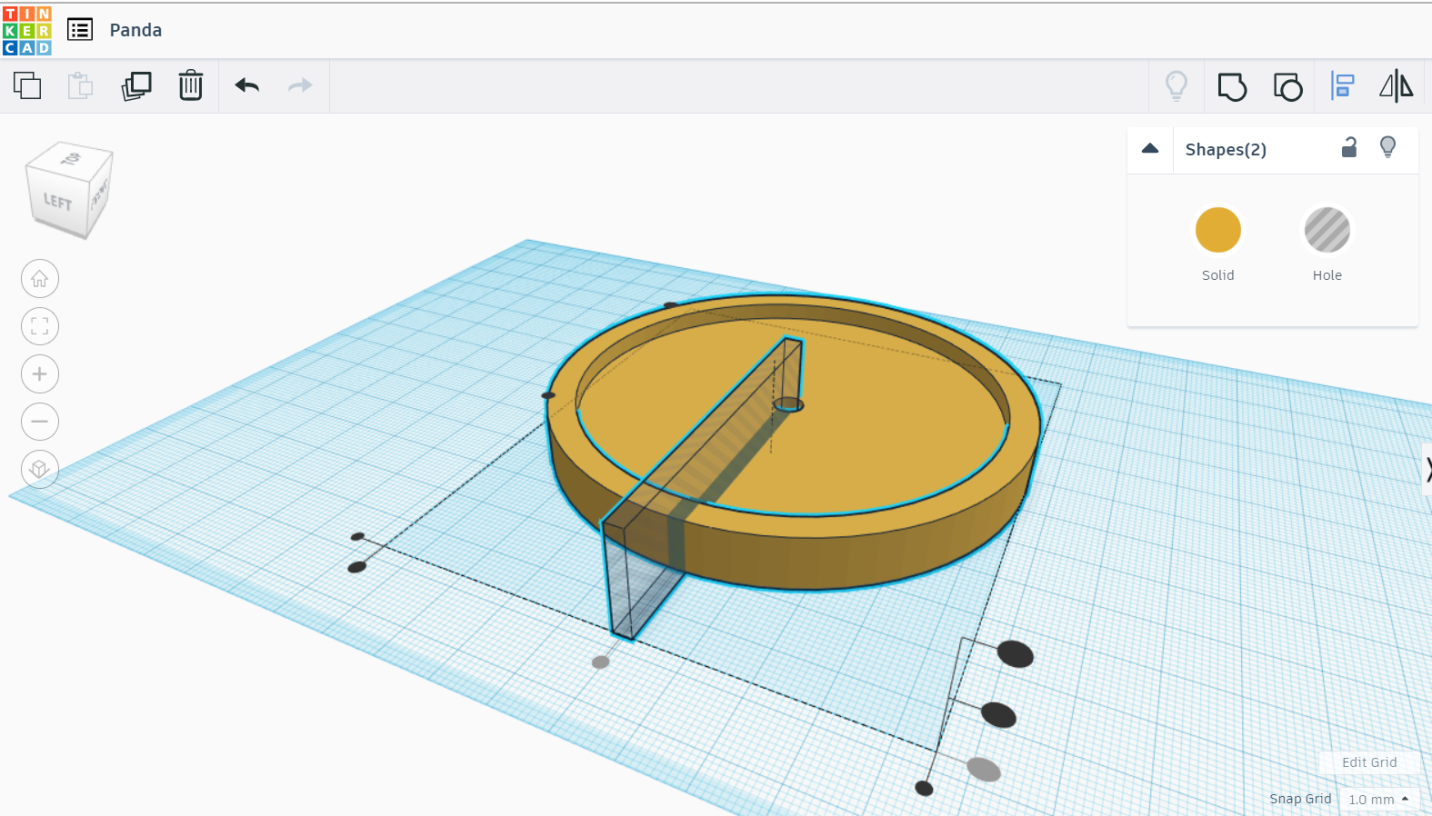Image resolution: width=1432 pixels, height=816 pixels.
Task: Return to the home view
Action: (40, 279)
